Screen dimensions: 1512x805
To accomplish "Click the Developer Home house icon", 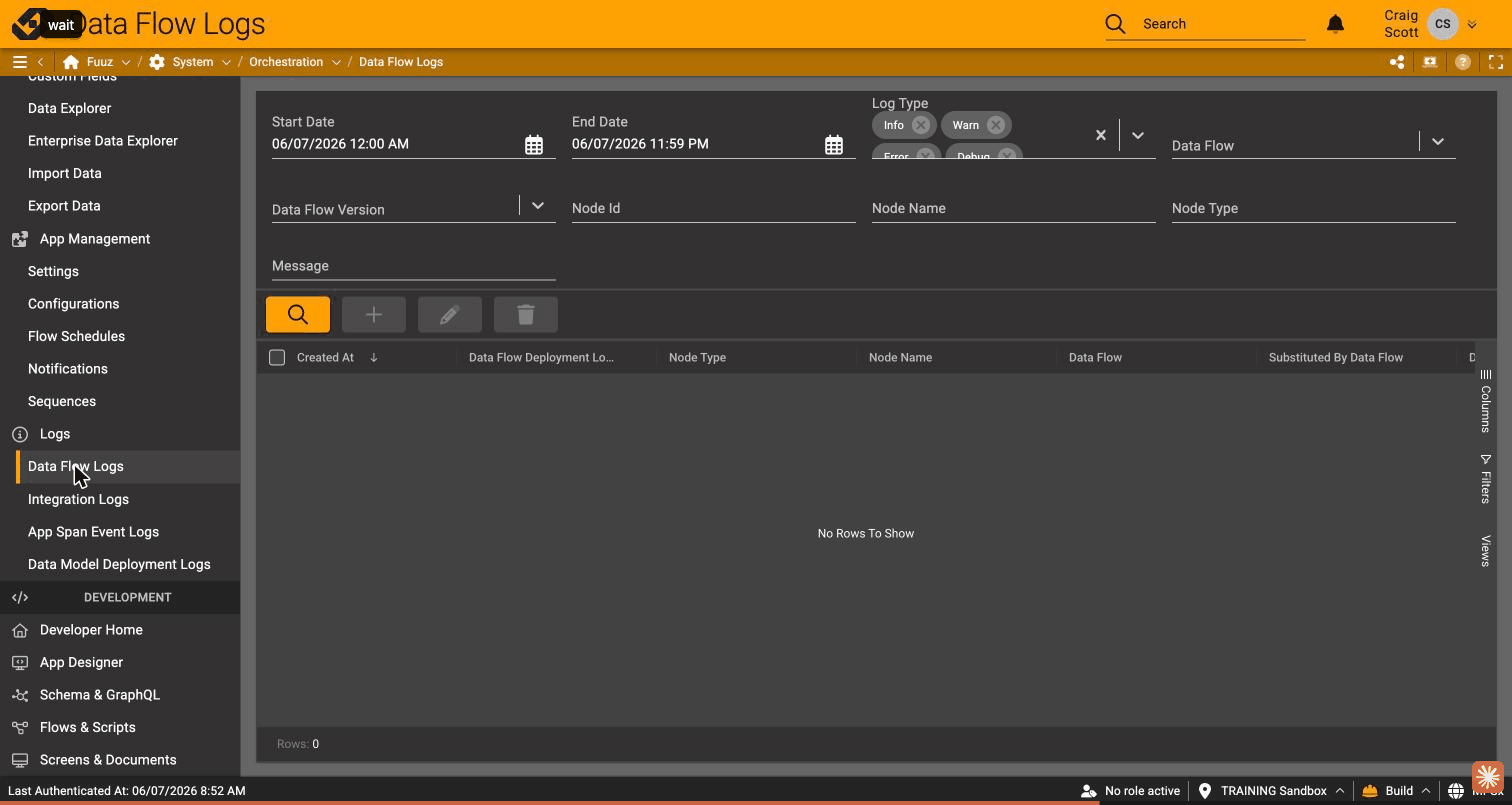I will click(20, 630).
